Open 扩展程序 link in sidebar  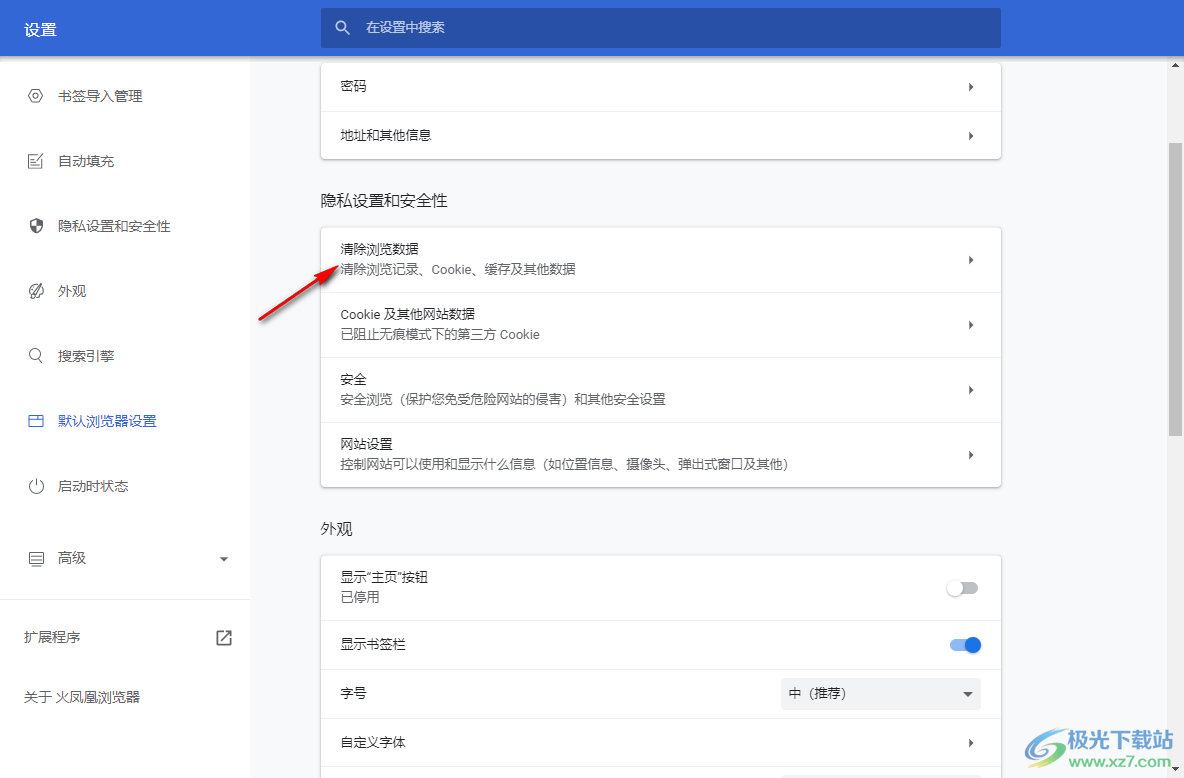(x=51, y=638)
